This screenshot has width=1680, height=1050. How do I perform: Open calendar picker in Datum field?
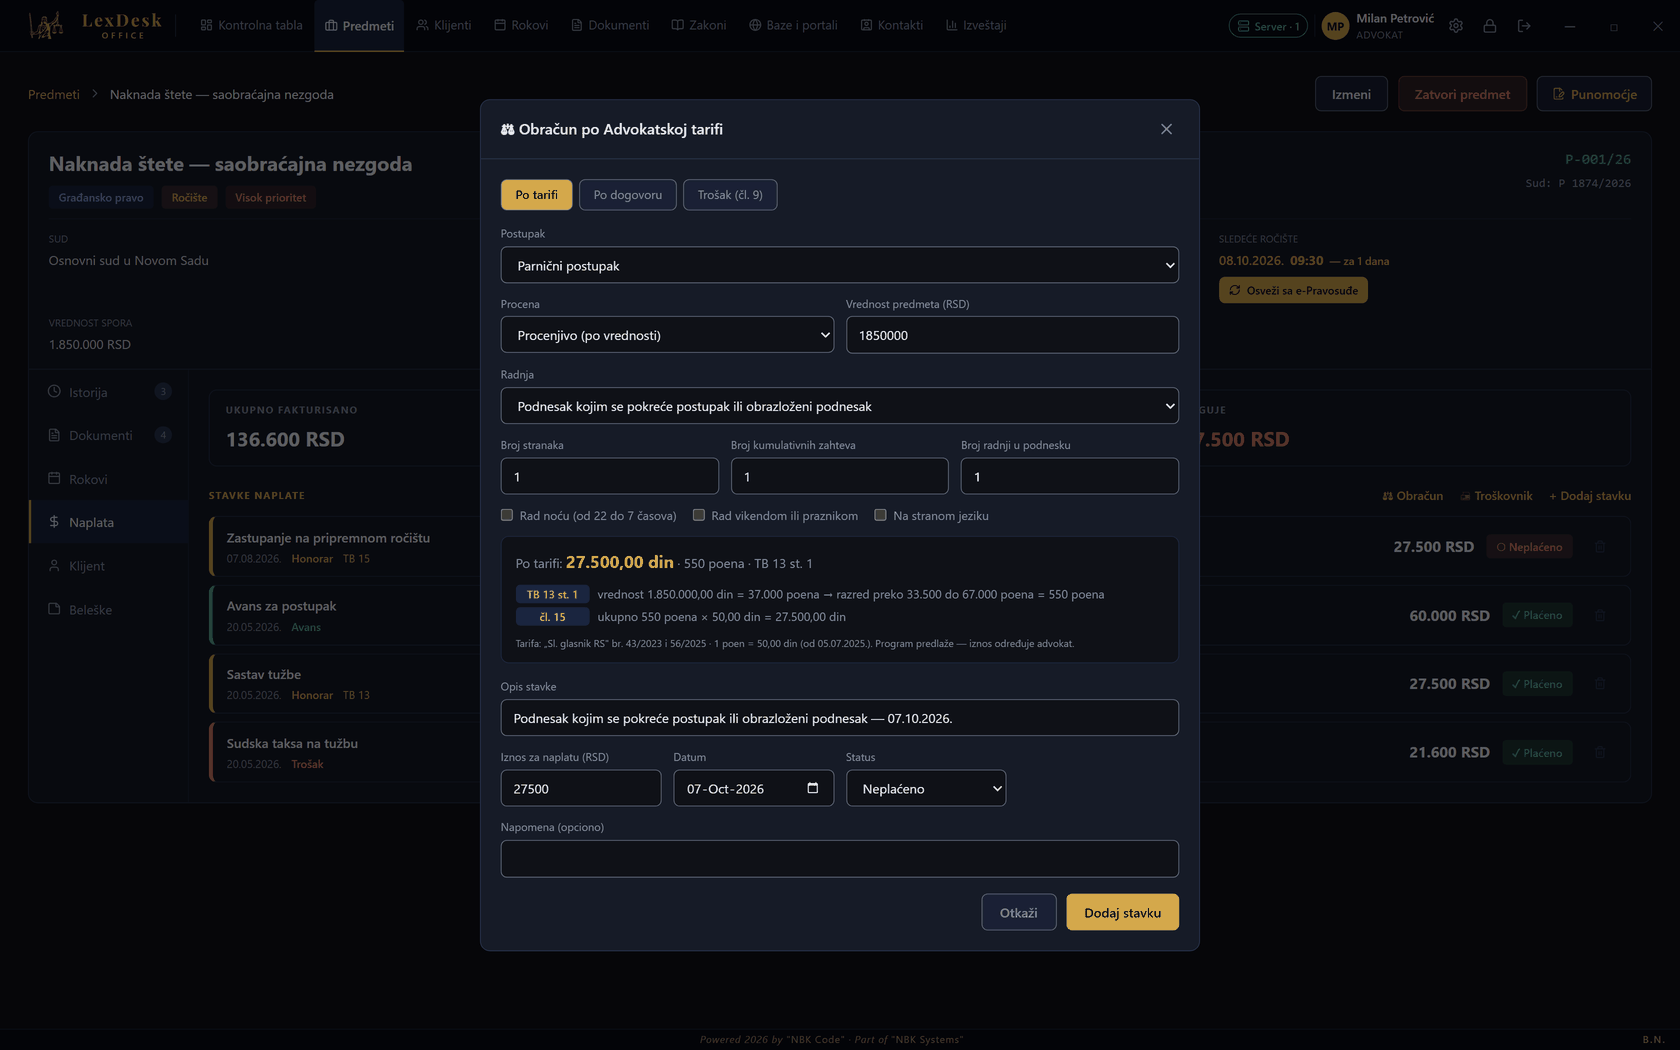point(813,788)
